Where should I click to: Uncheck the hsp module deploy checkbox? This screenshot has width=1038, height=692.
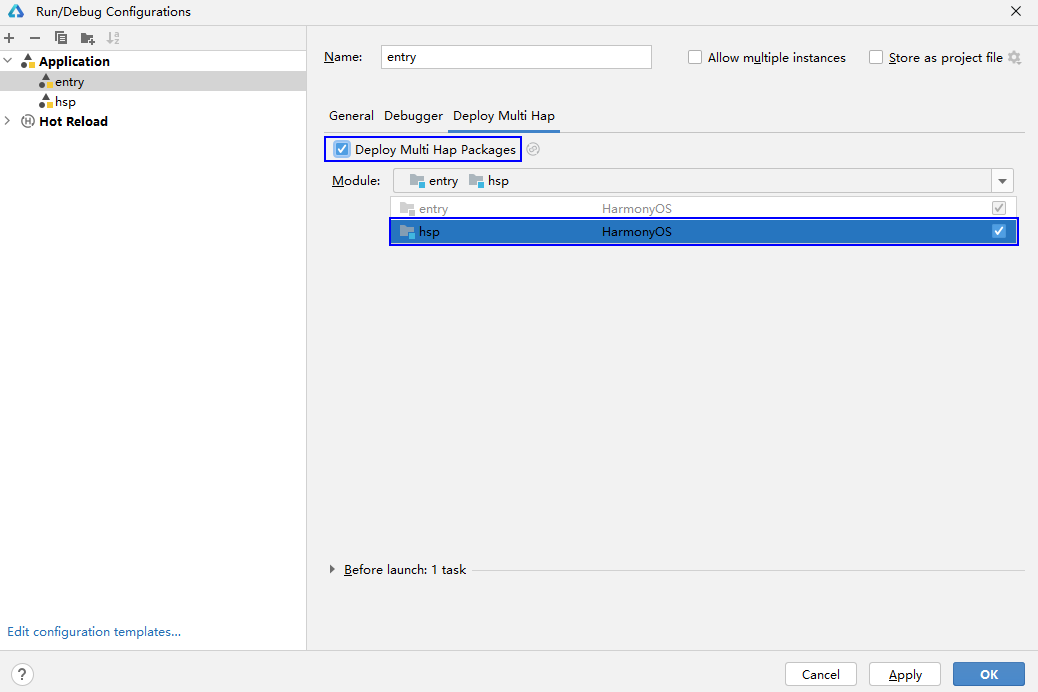[x=998, y=231]
